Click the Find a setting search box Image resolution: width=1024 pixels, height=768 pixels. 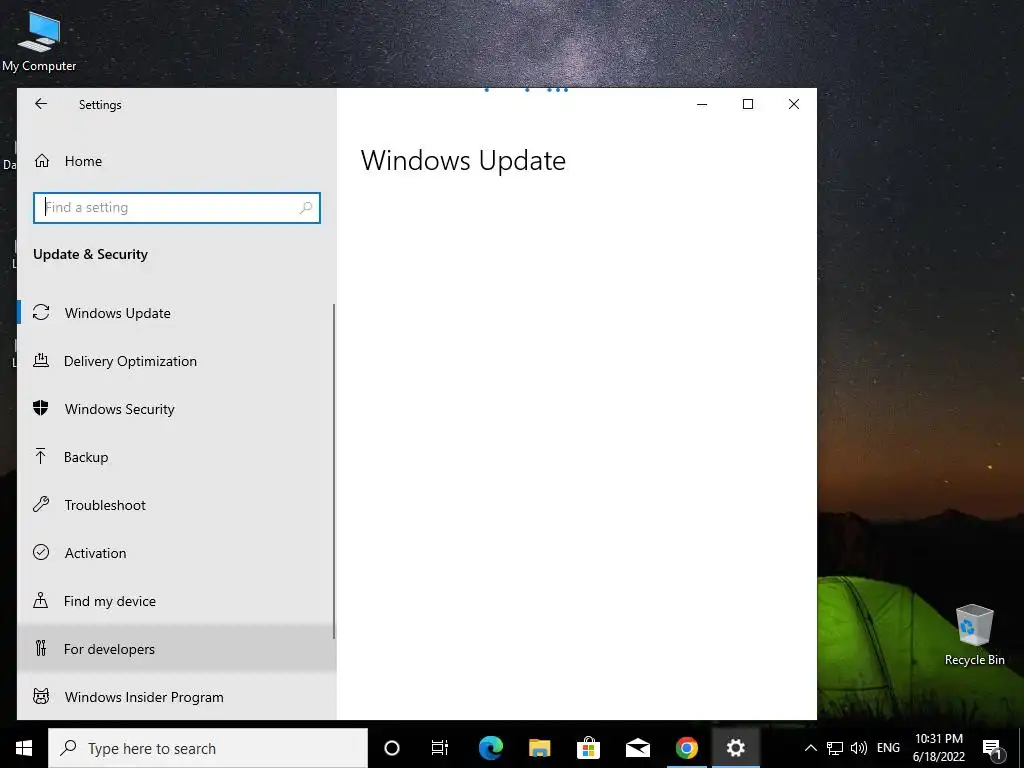pyautogui.click(x=176, y=208)
